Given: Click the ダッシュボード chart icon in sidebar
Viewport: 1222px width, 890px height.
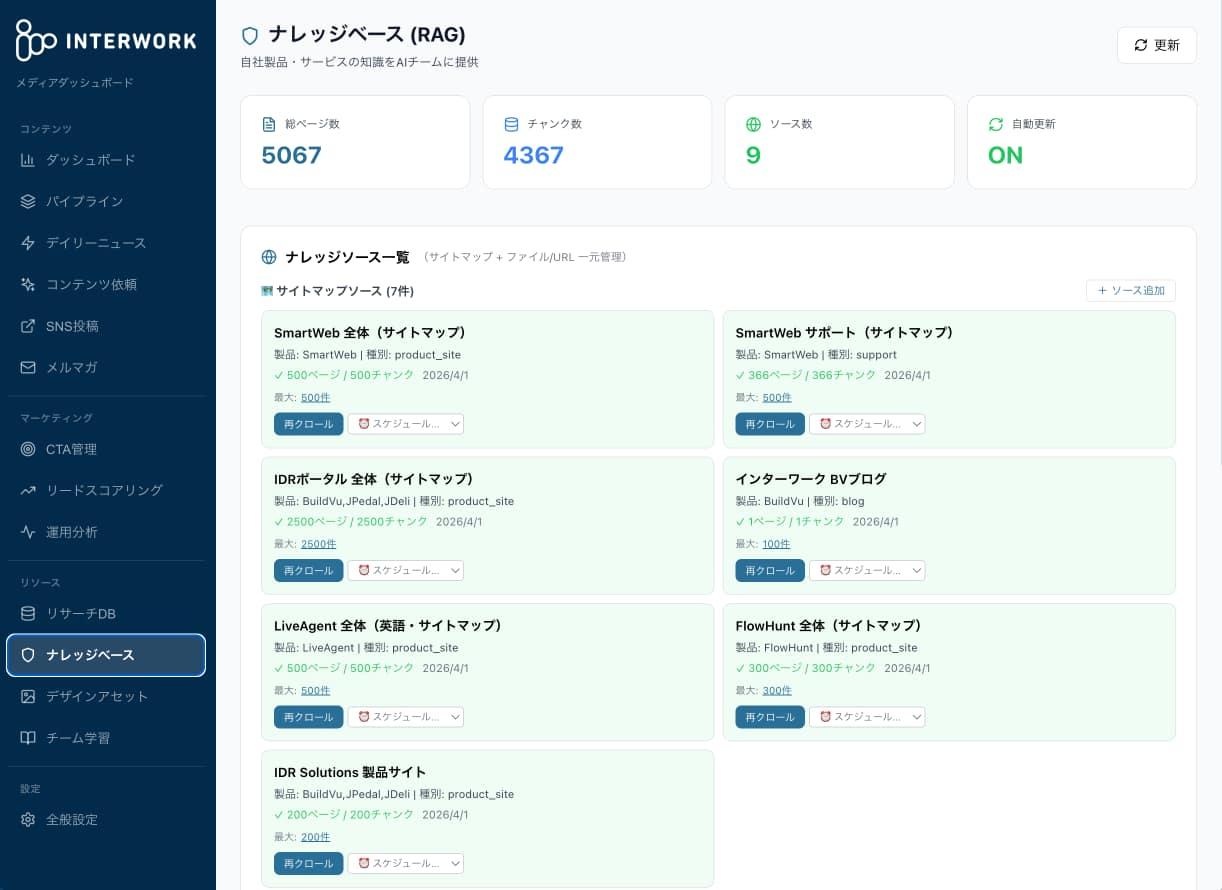Looking at the screenshot, I should (x=28, y=160).
